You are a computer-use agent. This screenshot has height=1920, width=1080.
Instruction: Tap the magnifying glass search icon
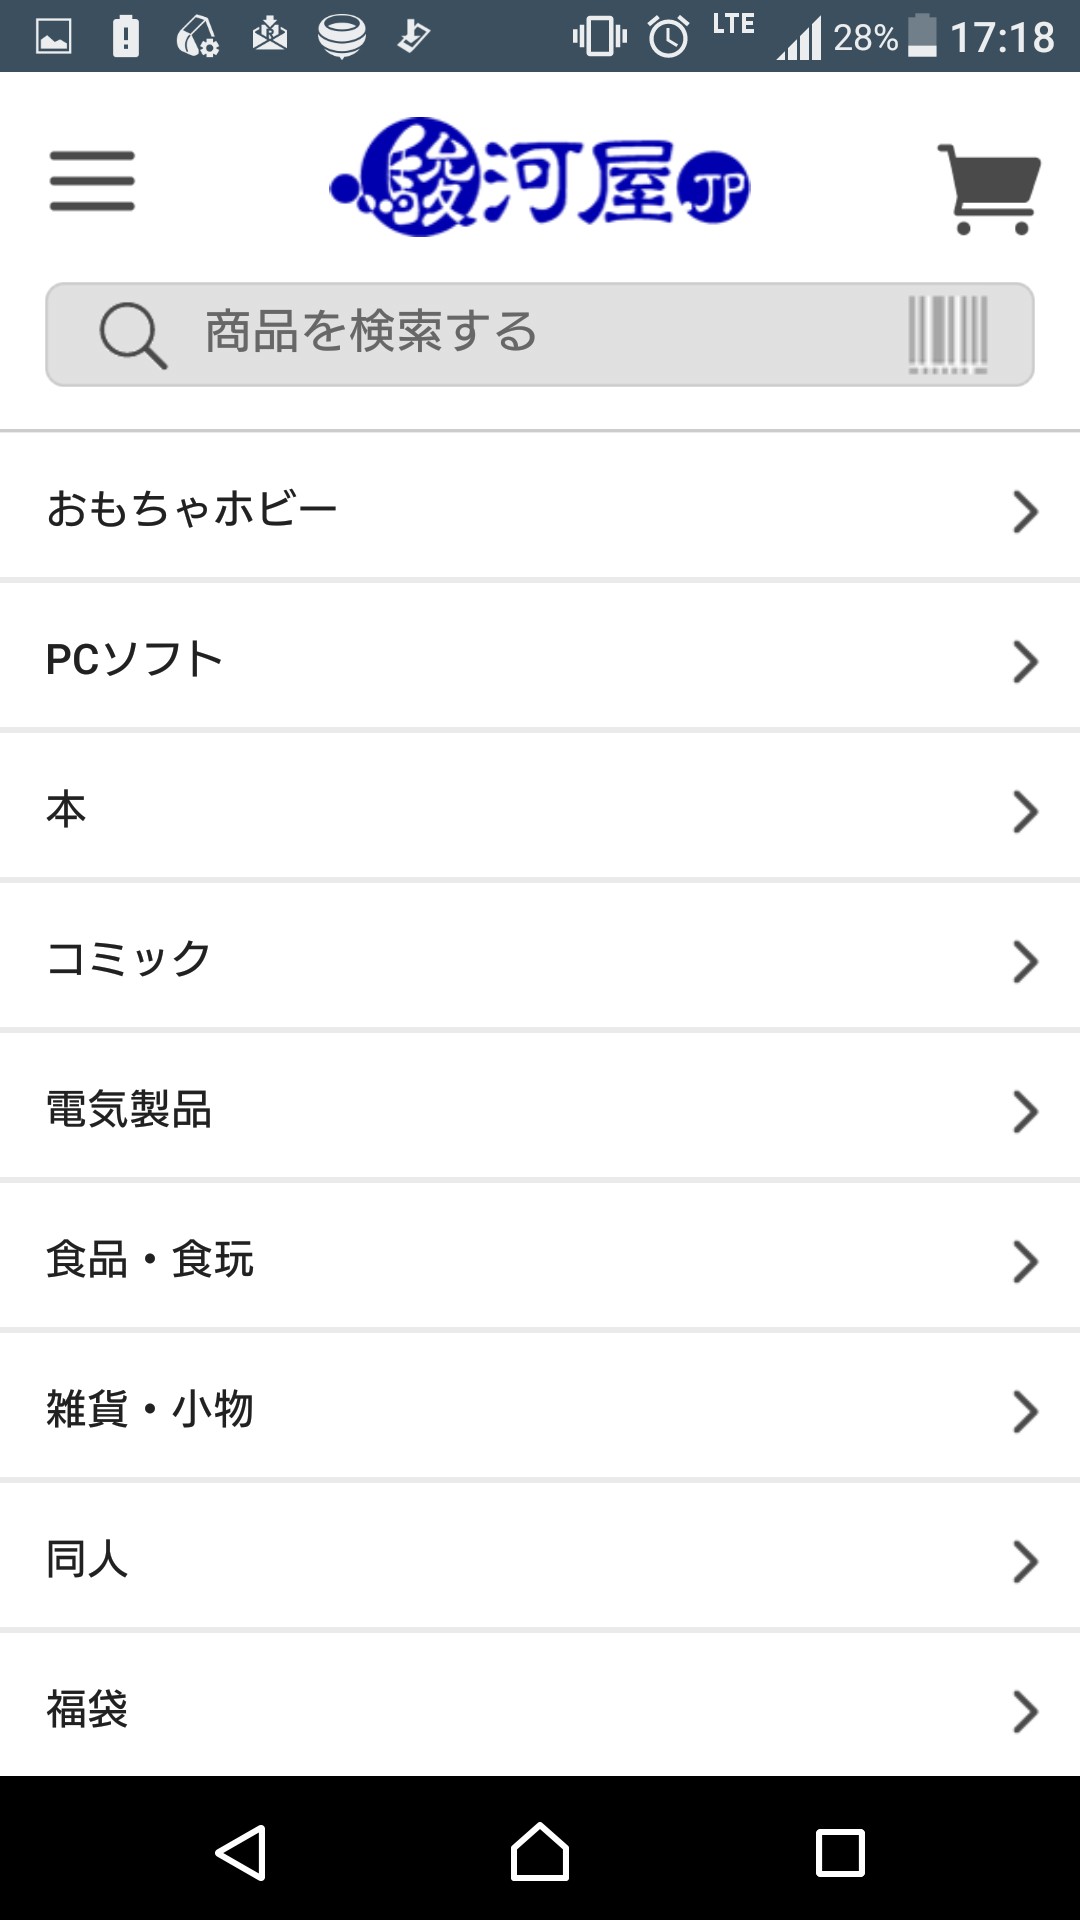[x=132, y=335]
